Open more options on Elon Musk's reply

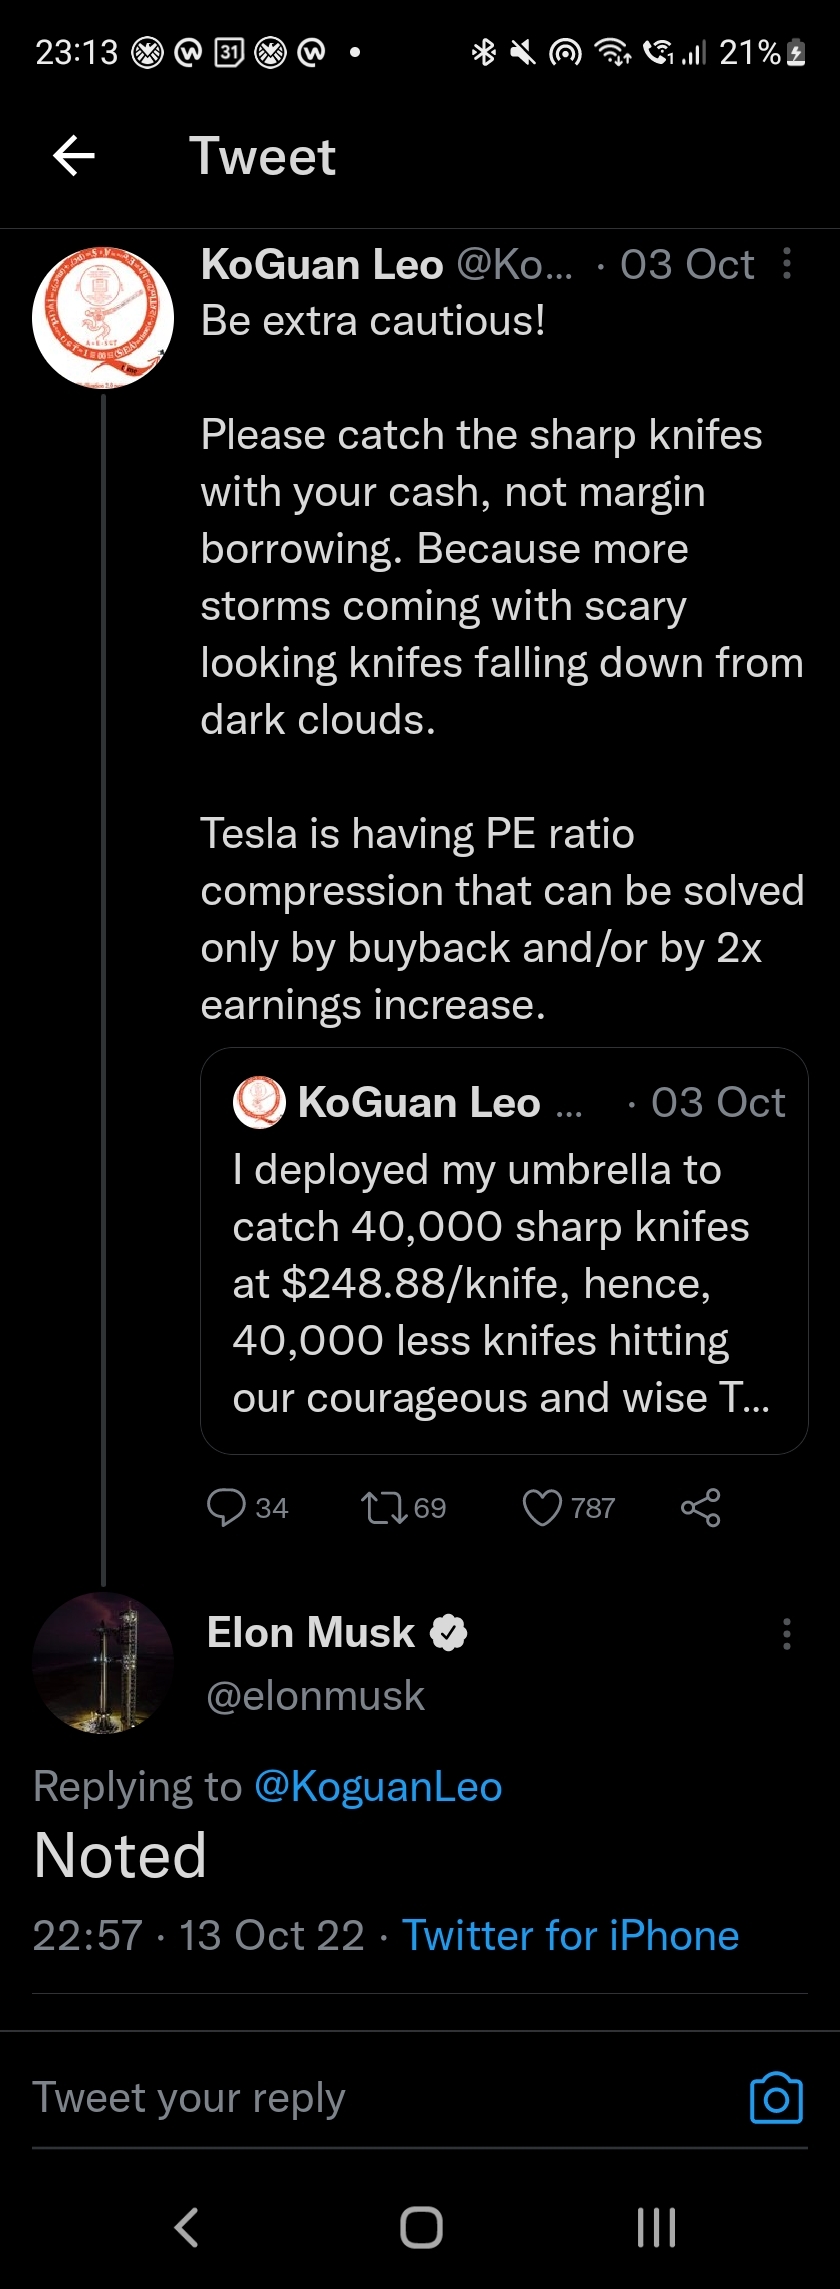point(787,1634)
